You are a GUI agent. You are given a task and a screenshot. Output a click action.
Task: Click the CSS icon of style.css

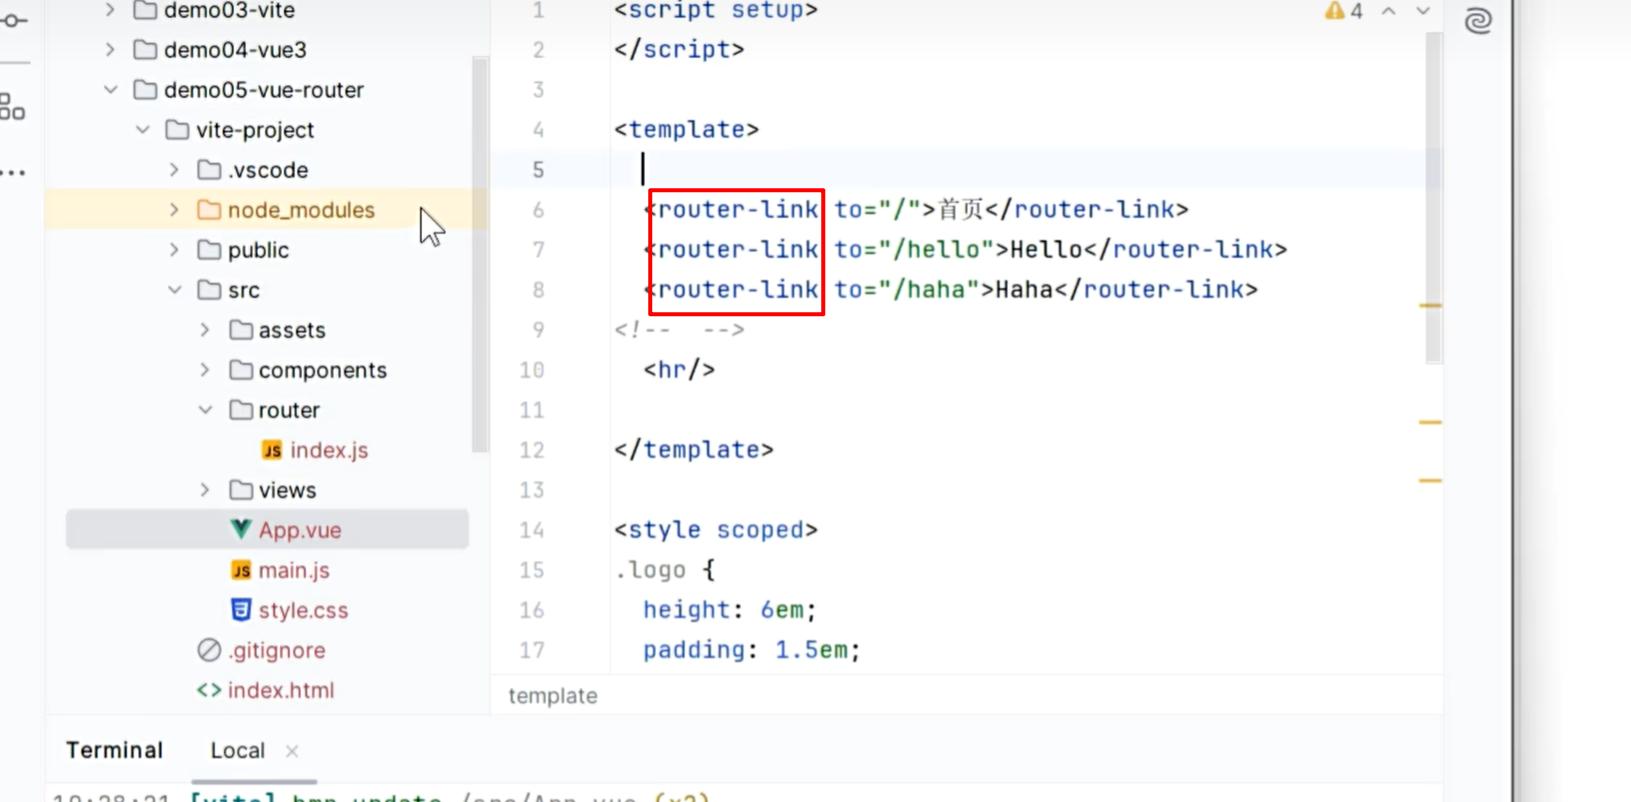(241, 609)
